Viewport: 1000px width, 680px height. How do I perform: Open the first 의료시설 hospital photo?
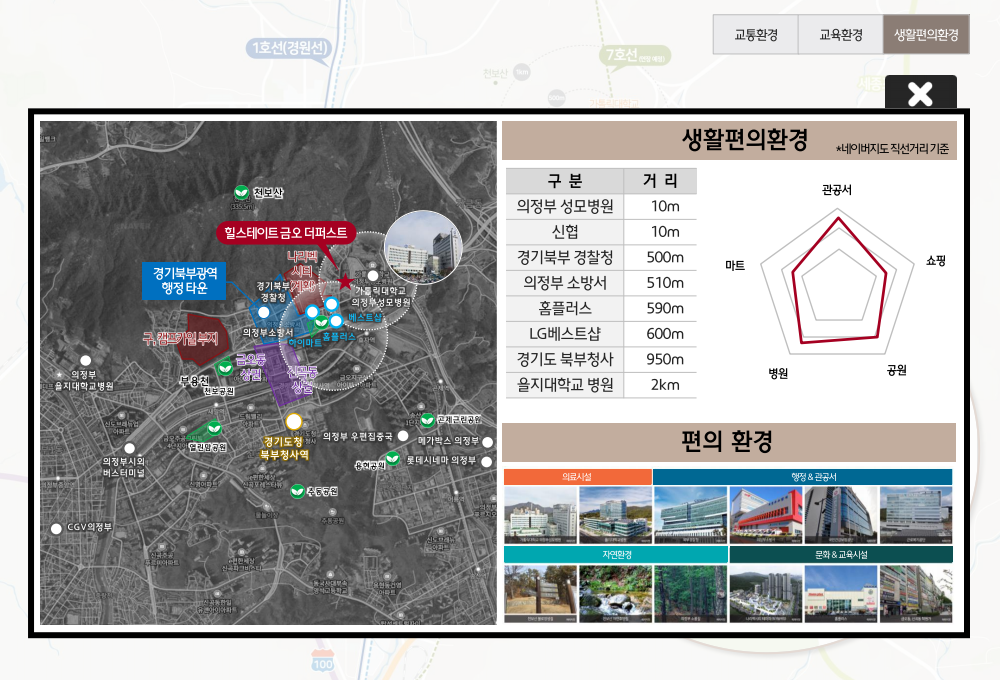point(541,515)
